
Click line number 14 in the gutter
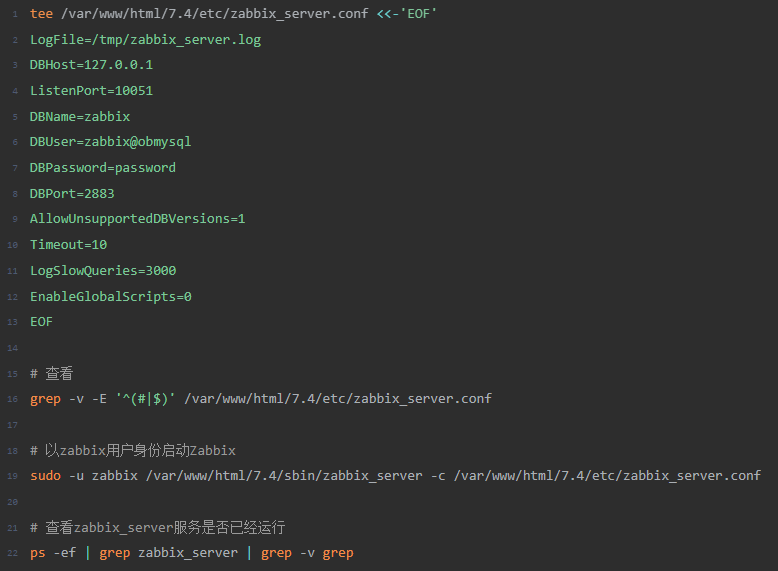coord(12,348)
